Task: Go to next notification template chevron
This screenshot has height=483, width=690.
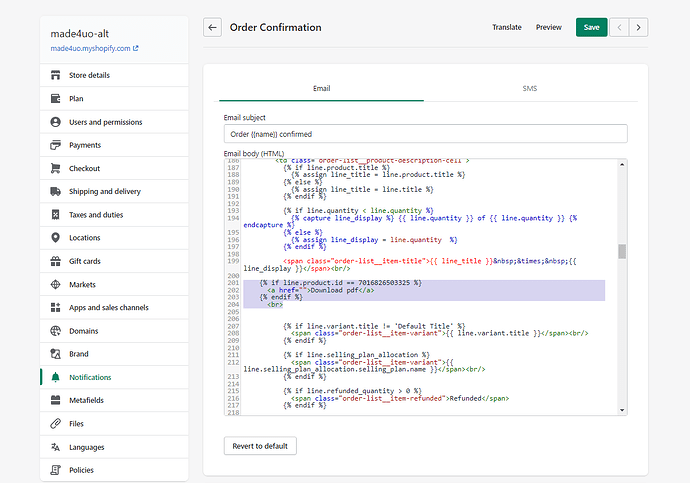Action: 638,28
